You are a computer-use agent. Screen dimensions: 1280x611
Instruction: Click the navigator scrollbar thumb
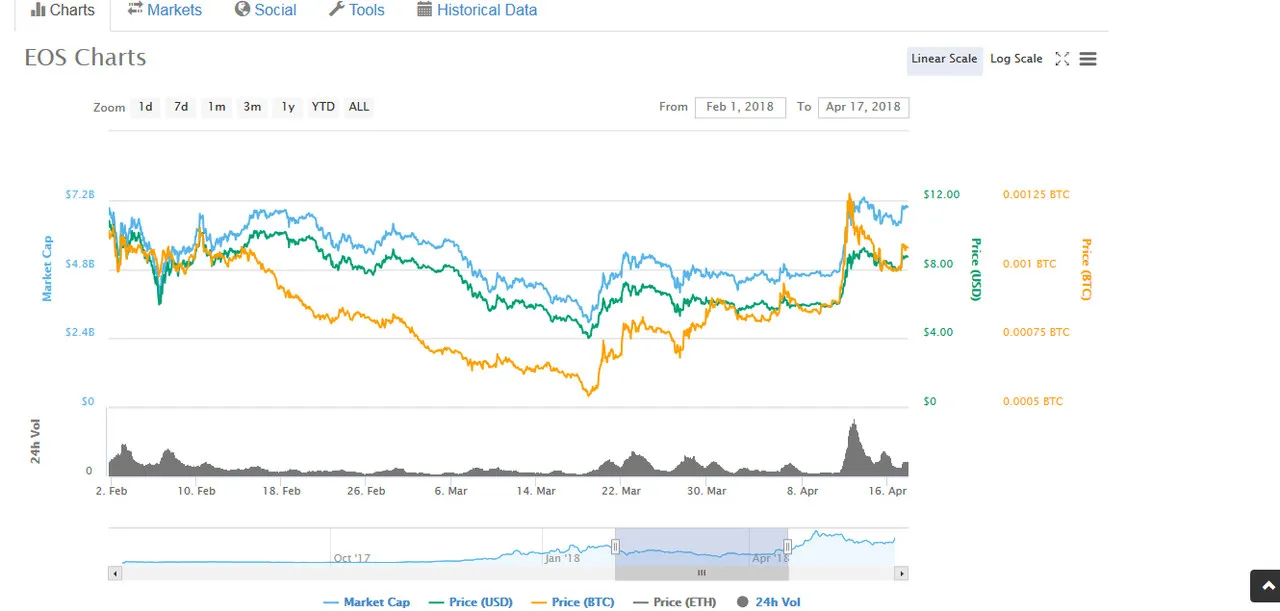tap(701, 573)
